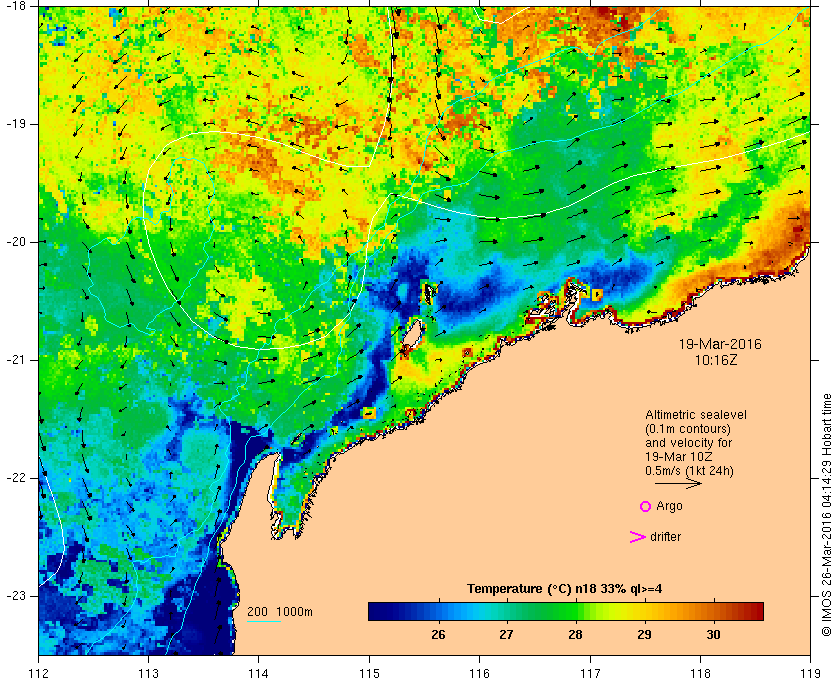This screenshot has width=840, height=680.
Task: Click the '19-Mar-2016' date label
Action: coord(720,344)
